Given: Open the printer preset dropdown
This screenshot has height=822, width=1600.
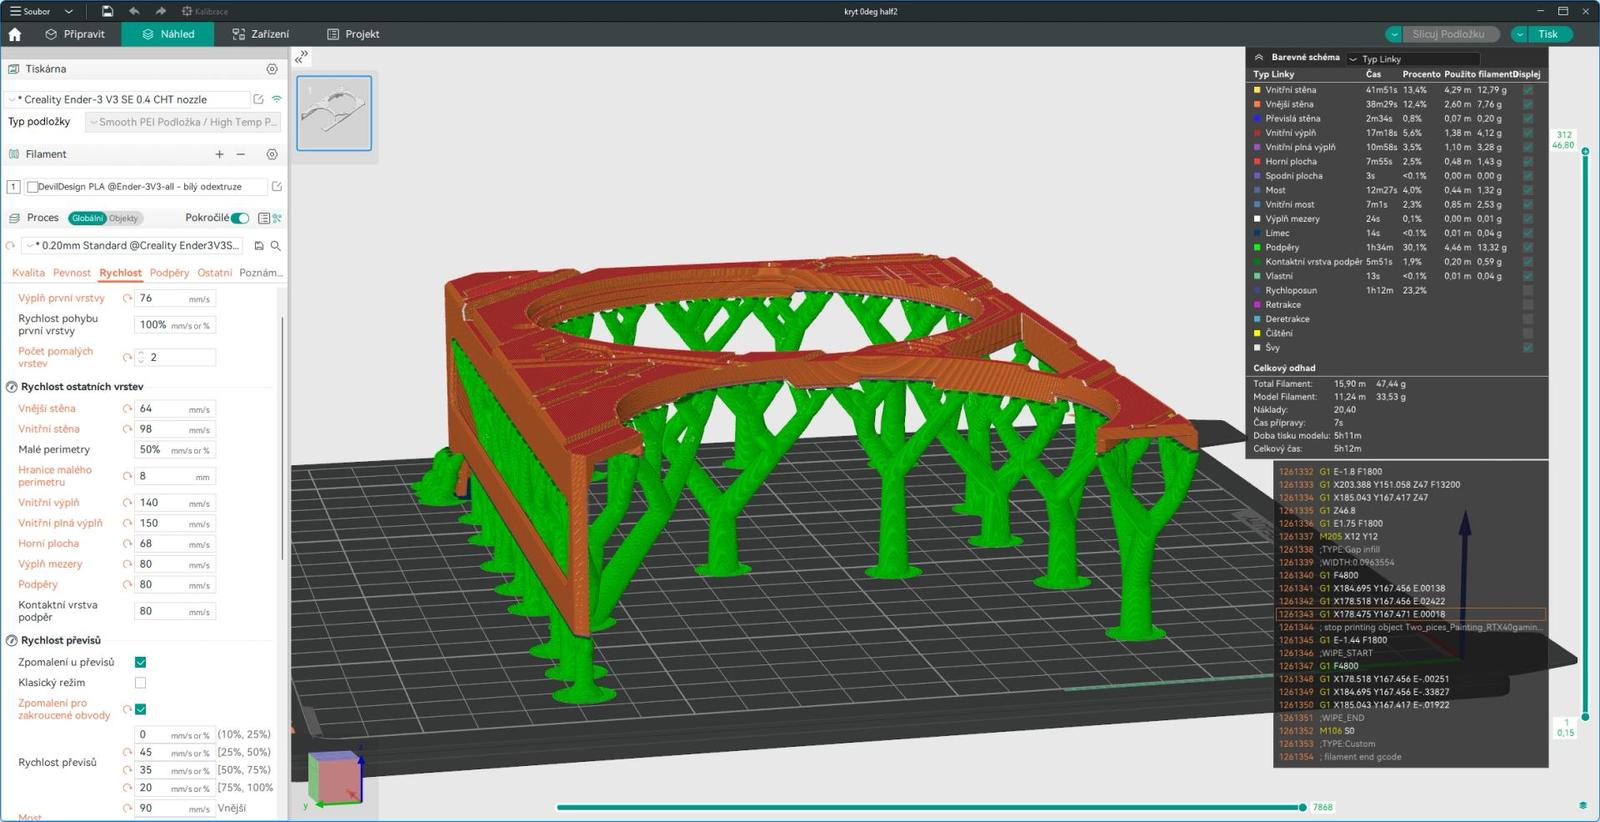Looking at the screenshot, I should tap(128, 99).
